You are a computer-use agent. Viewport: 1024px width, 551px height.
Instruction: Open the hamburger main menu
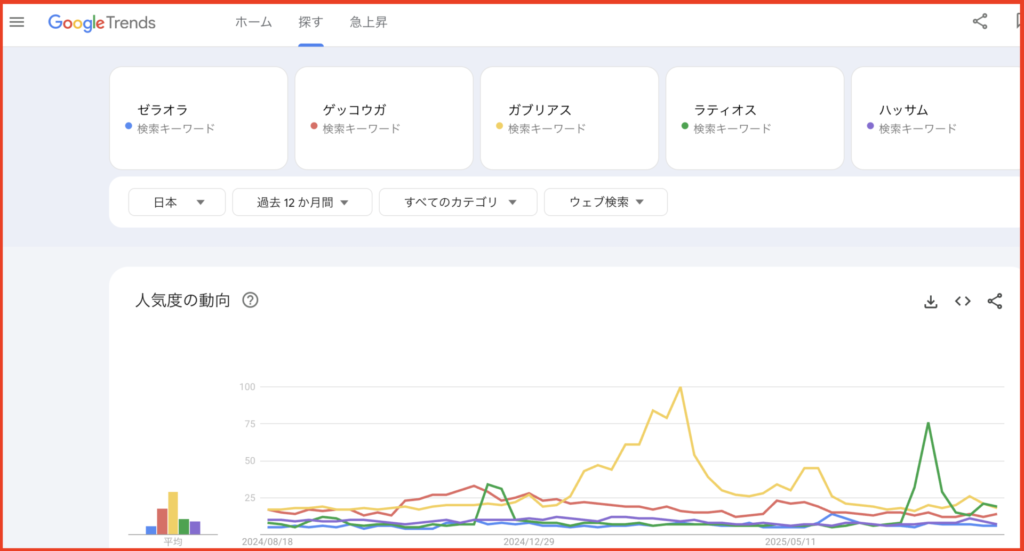coord(17,22)
